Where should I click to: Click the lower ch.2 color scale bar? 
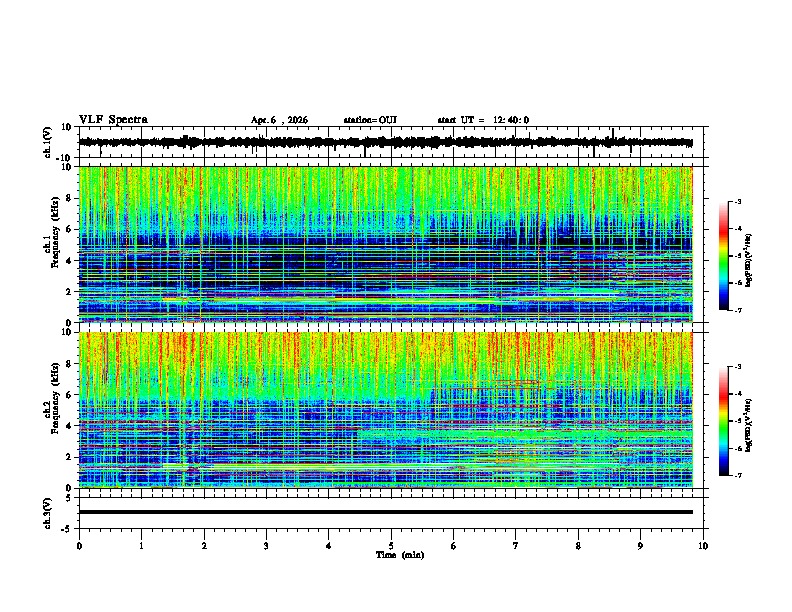point(724,421)
